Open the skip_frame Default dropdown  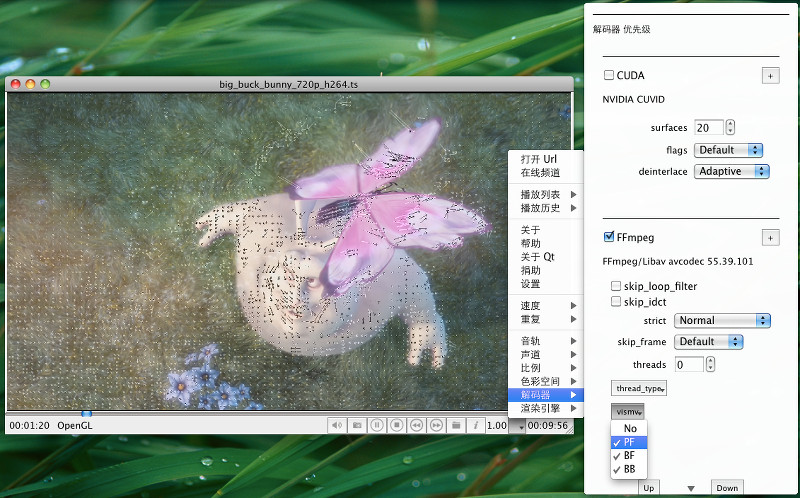[708, 342]
